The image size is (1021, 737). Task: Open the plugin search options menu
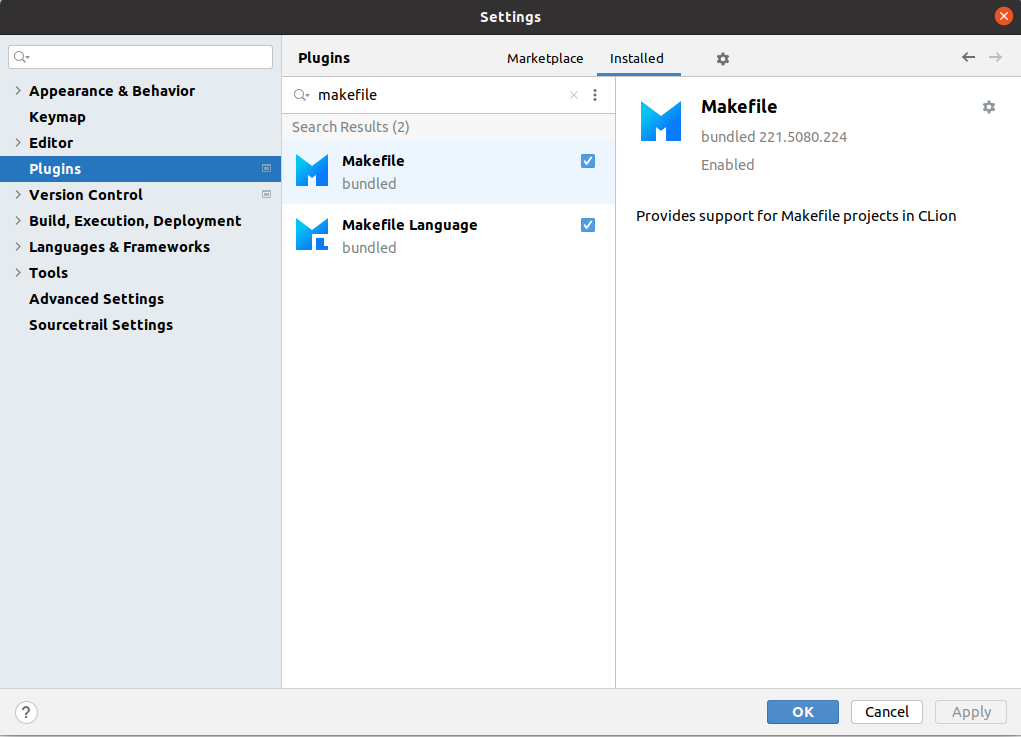tap(595, 95)
